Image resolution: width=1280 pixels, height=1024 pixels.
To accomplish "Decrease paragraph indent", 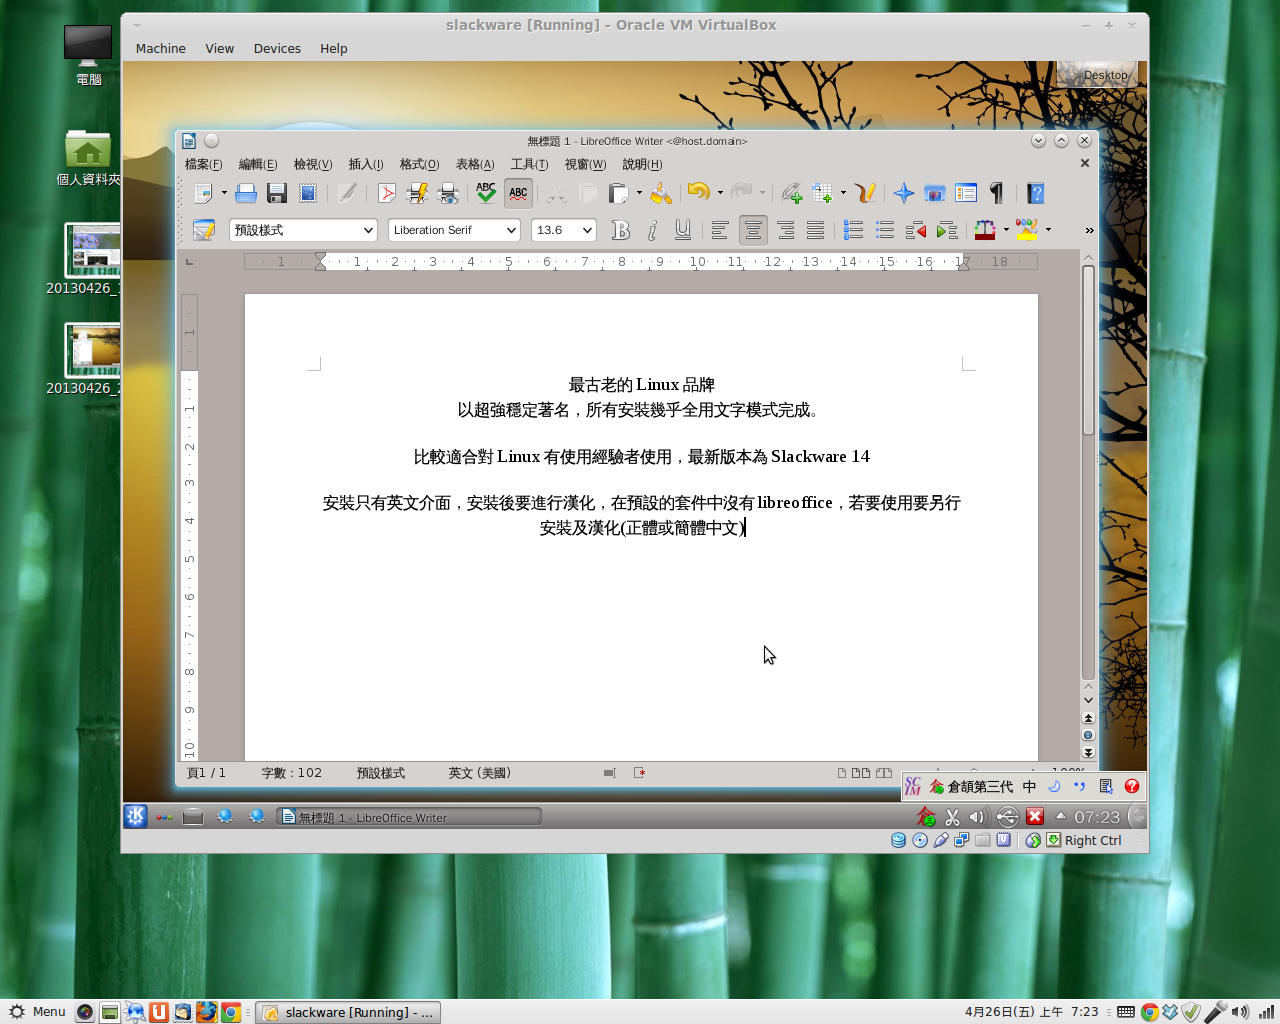I will (915, 230).
